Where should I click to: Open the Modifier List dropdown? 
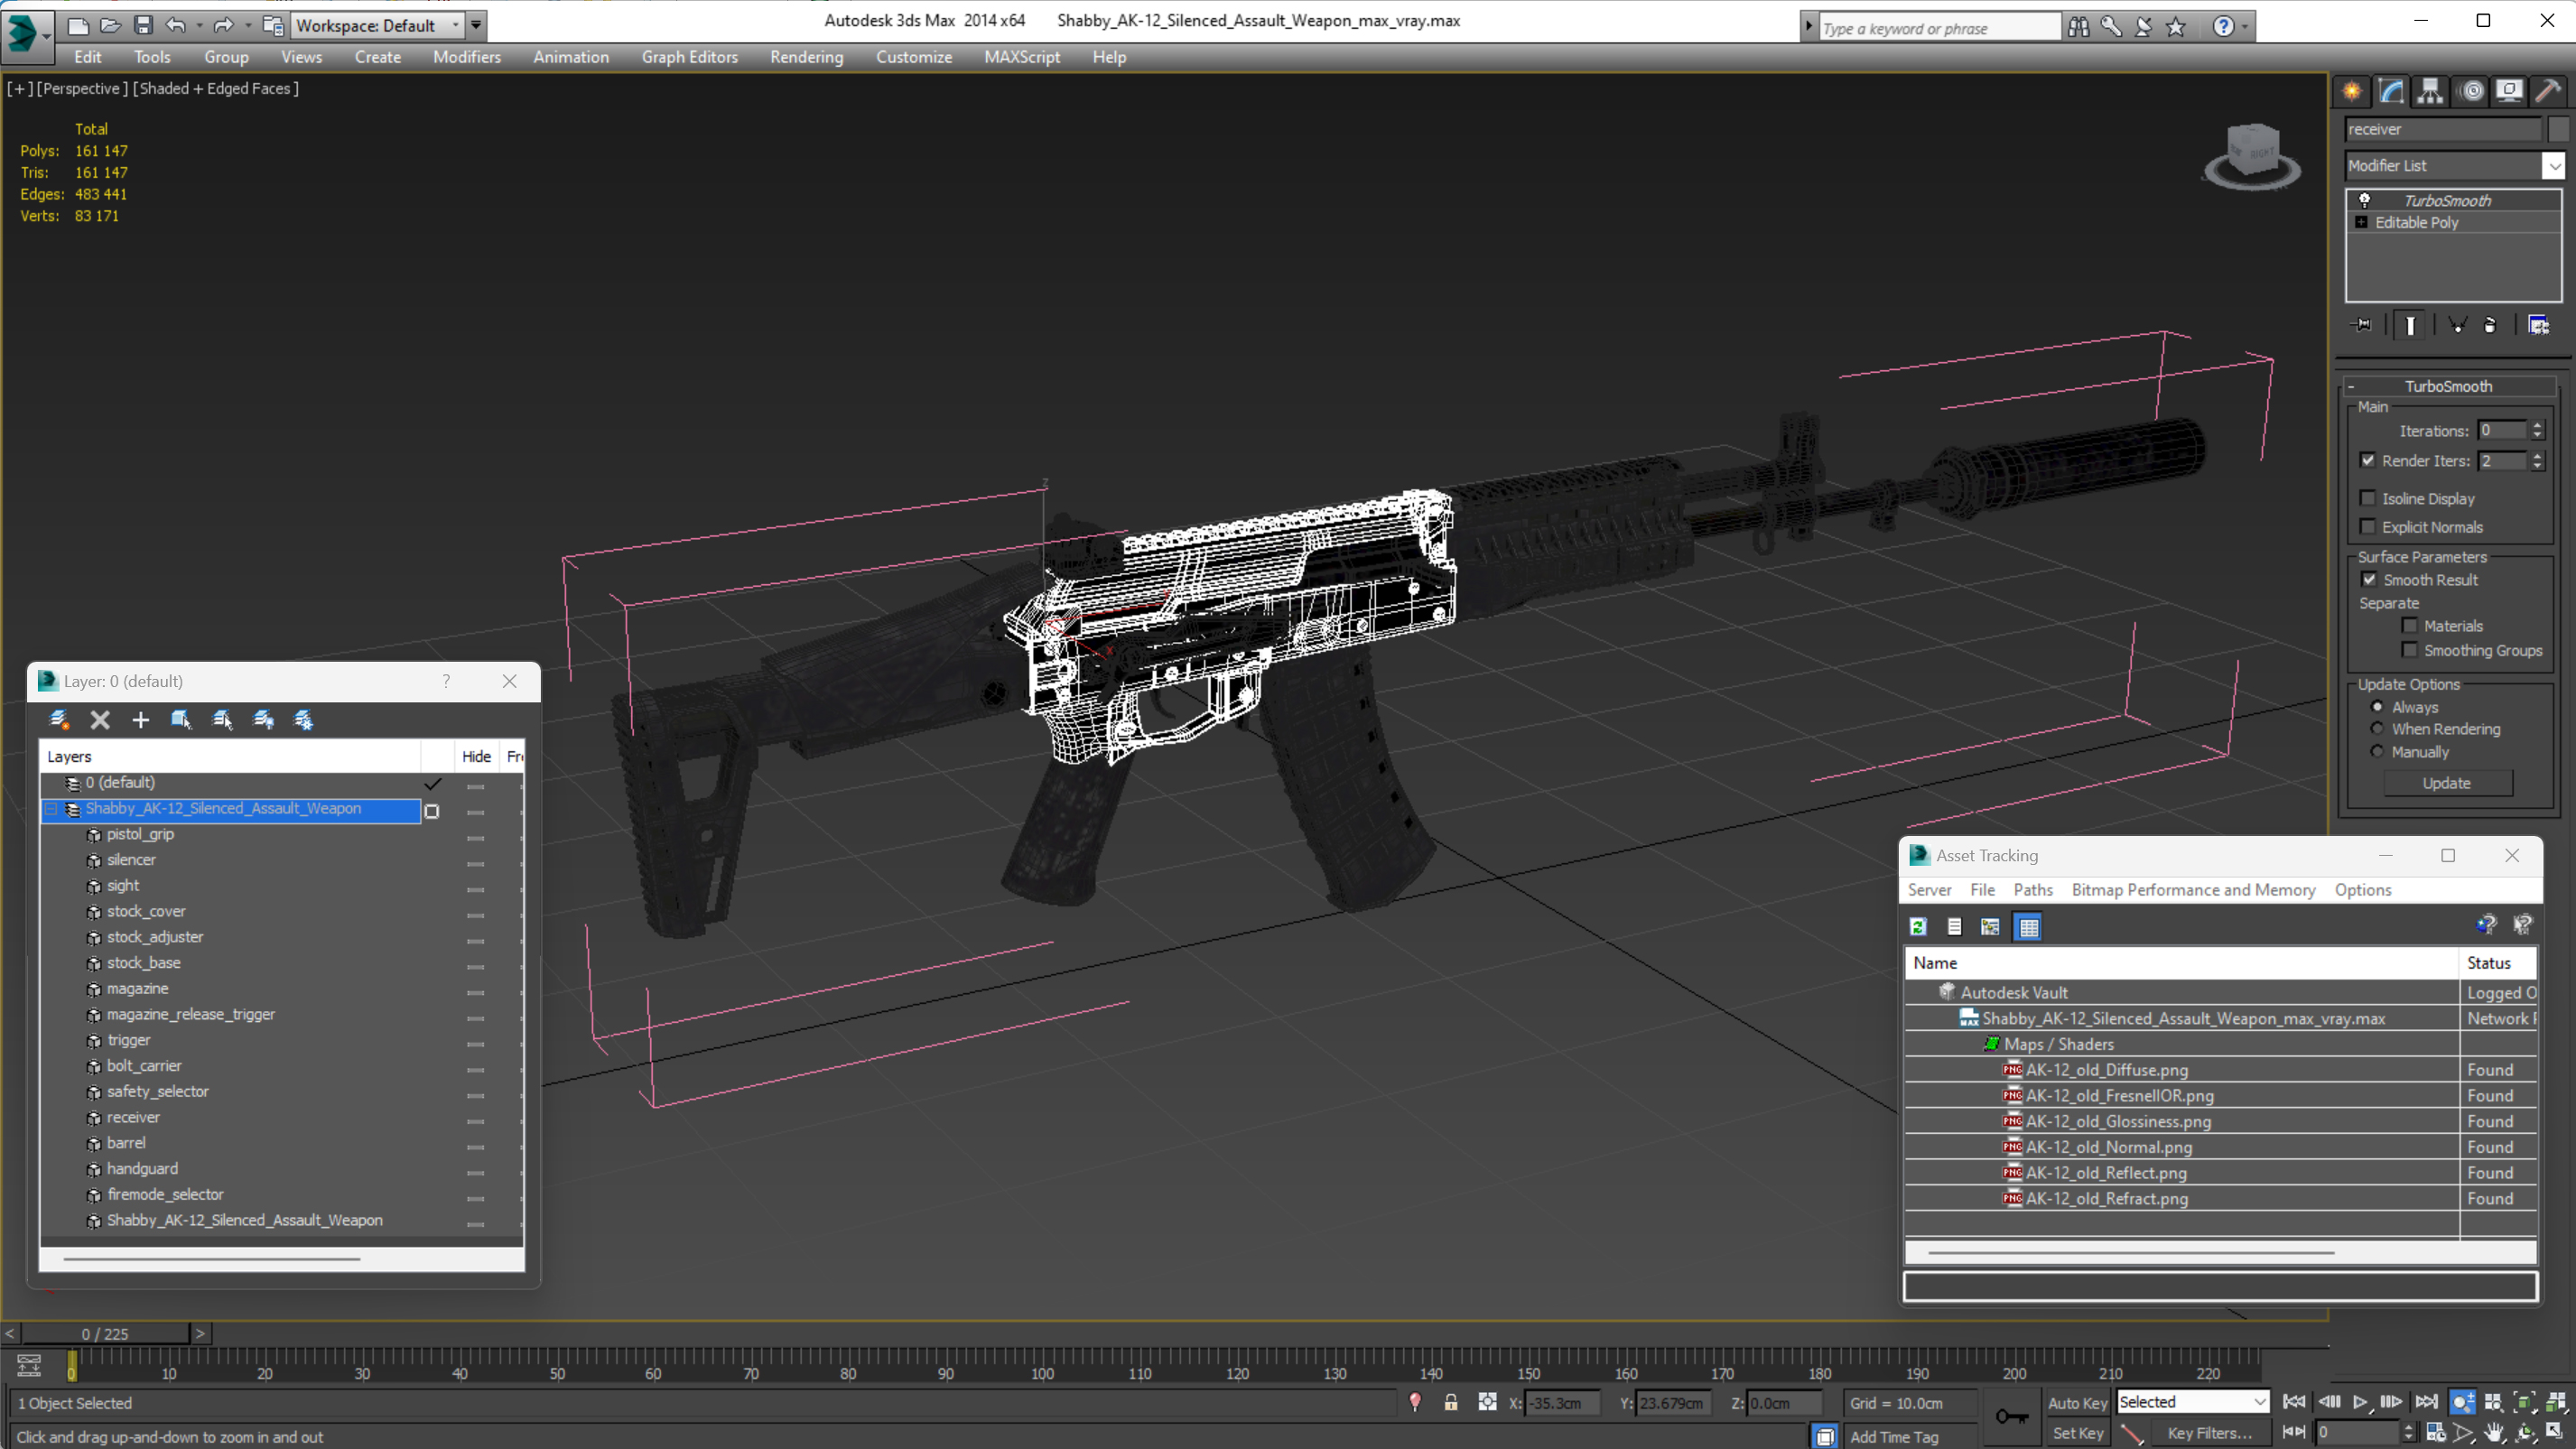click(x=2554, y=166)
